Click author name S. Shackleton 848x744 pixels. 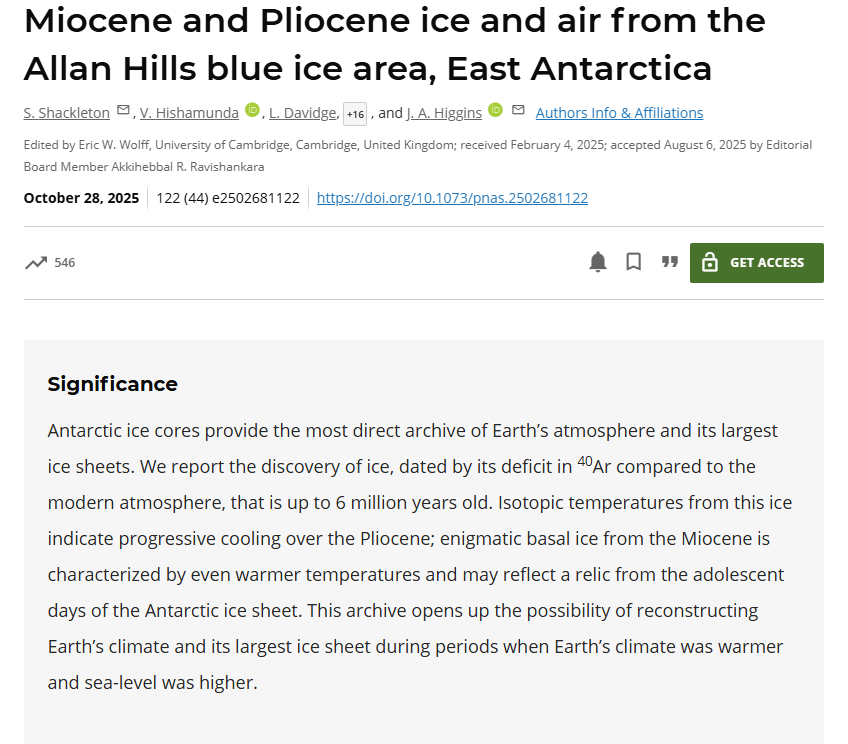tap(67, 113)
